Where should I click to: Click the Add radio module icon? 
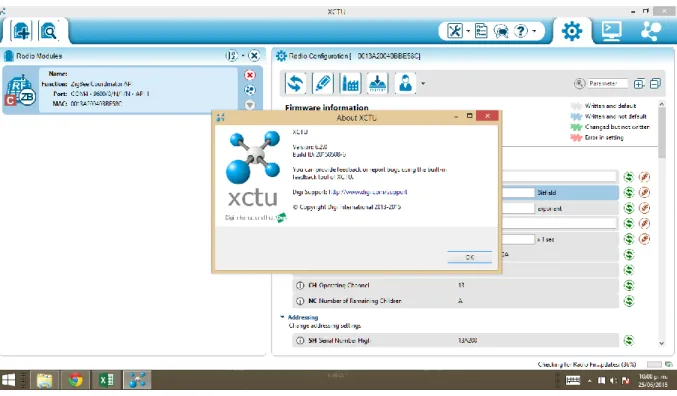(x=21, y=31)
